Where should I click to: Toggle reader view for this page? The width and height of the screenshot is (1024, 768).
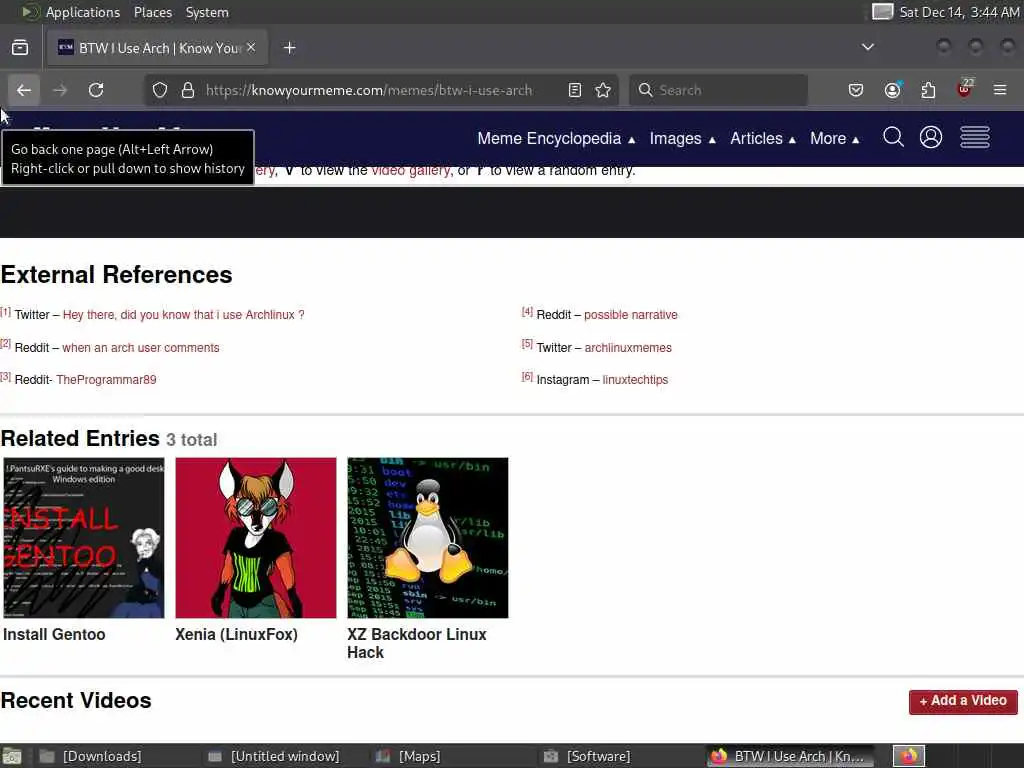tap(575, 90)
